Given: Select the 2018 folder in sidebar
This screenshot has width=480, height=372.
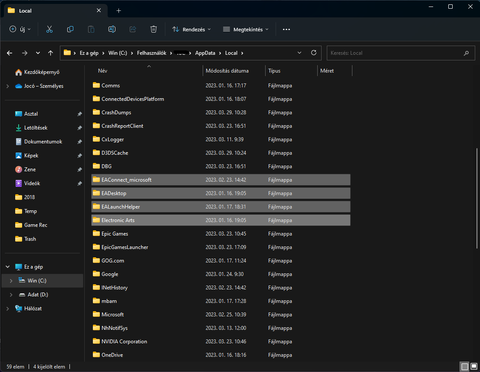Looking at the screenshot, I should pyautogui.click(x=25, y=197).
